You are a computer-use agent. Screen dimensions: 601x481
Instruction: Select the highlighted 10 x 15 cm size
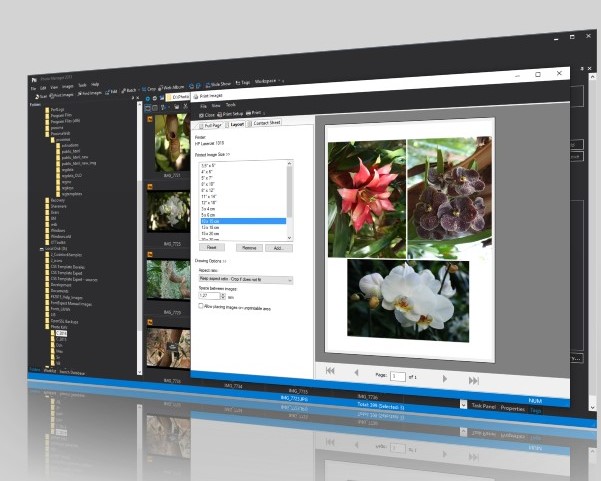coord(243,221)
